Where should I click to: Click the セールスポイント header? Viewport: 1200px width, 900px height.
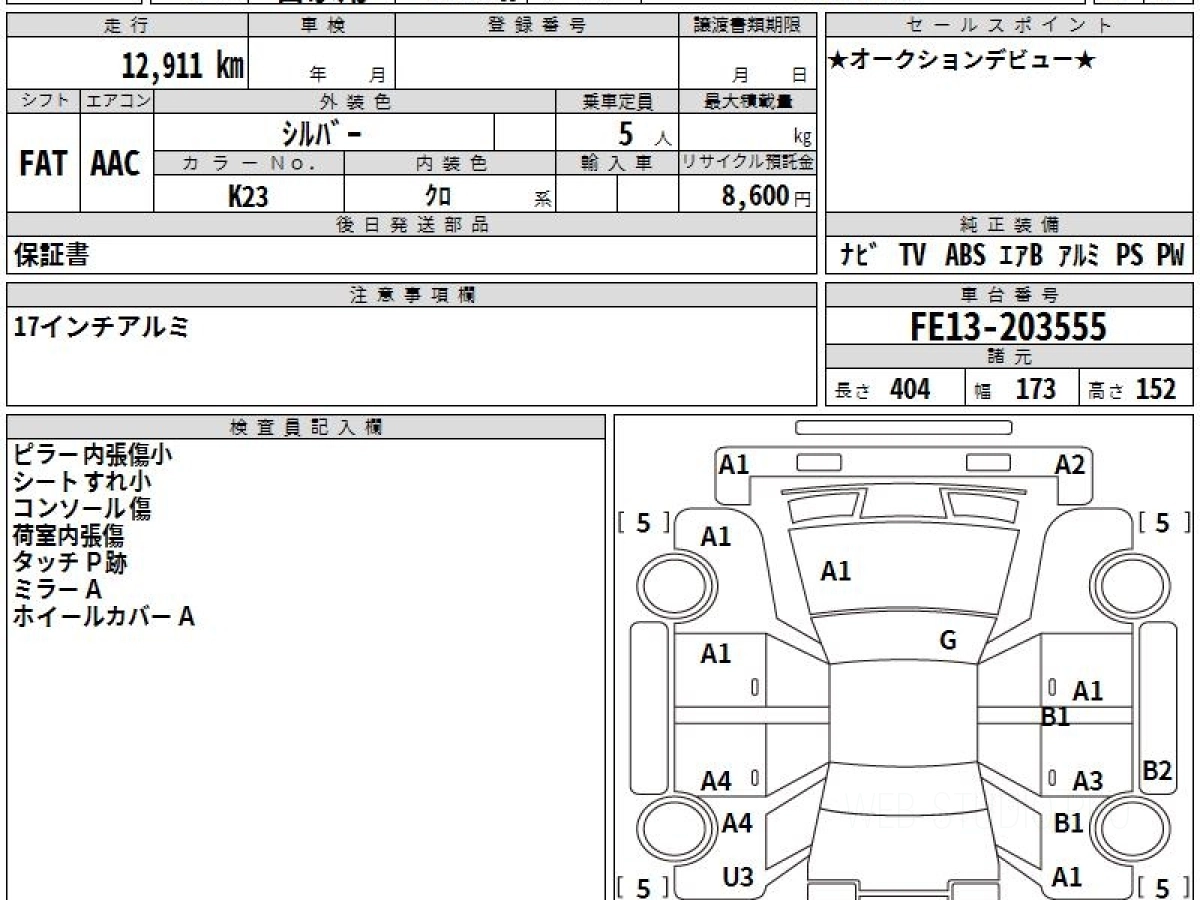1009,26
